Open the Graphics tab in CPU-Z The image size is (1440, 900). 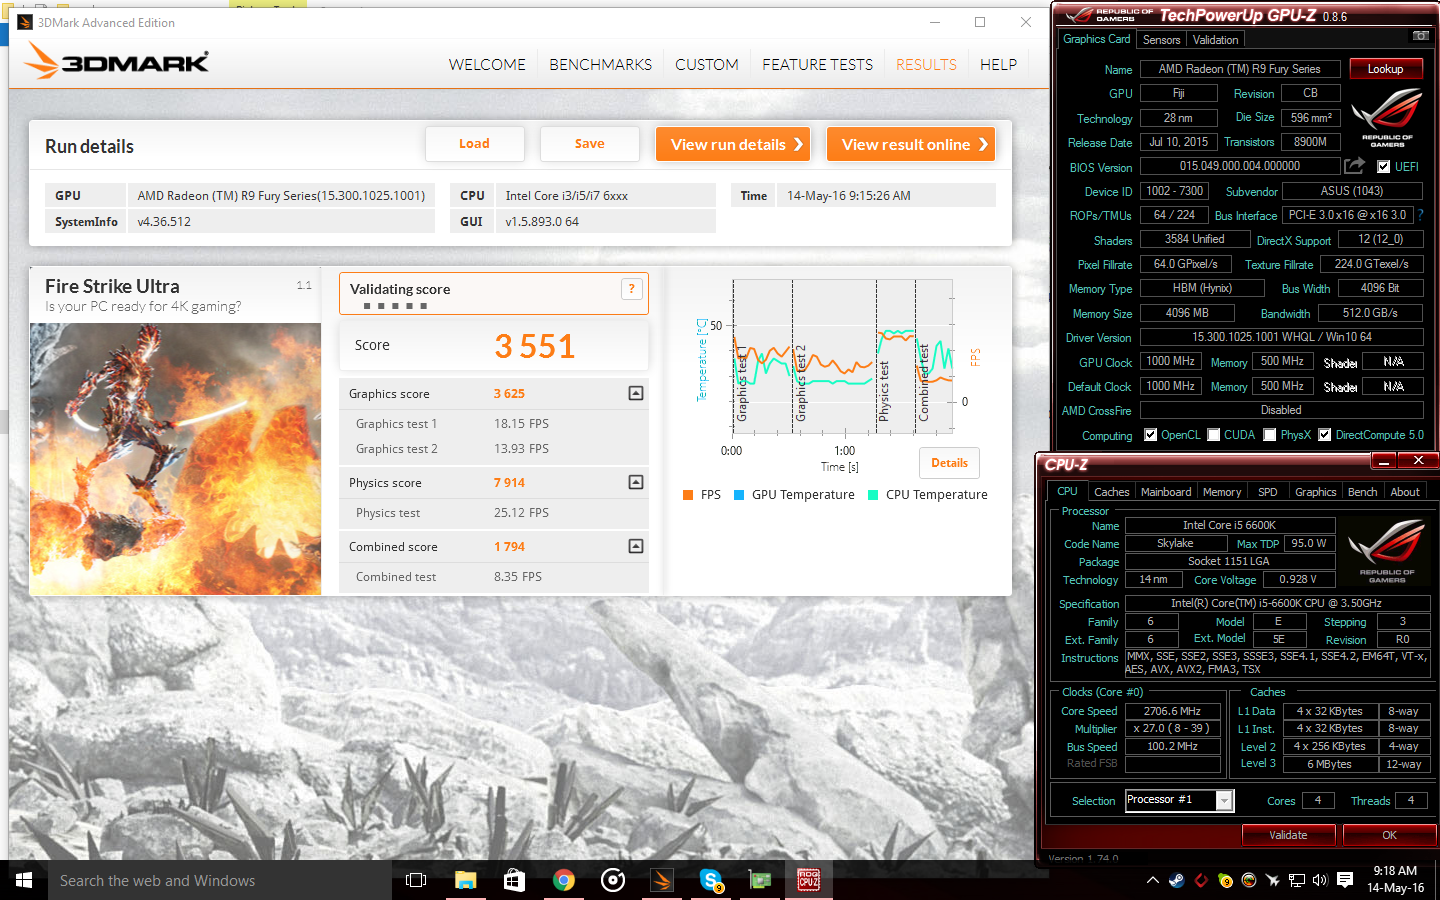[1316, 492]
